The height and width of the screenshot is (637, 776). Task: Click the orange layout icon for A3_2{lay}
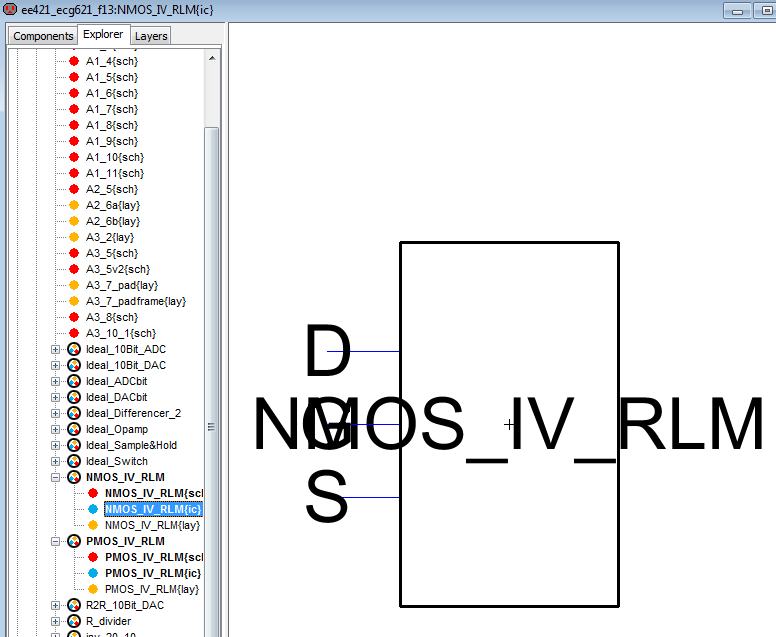coord(74,237)
